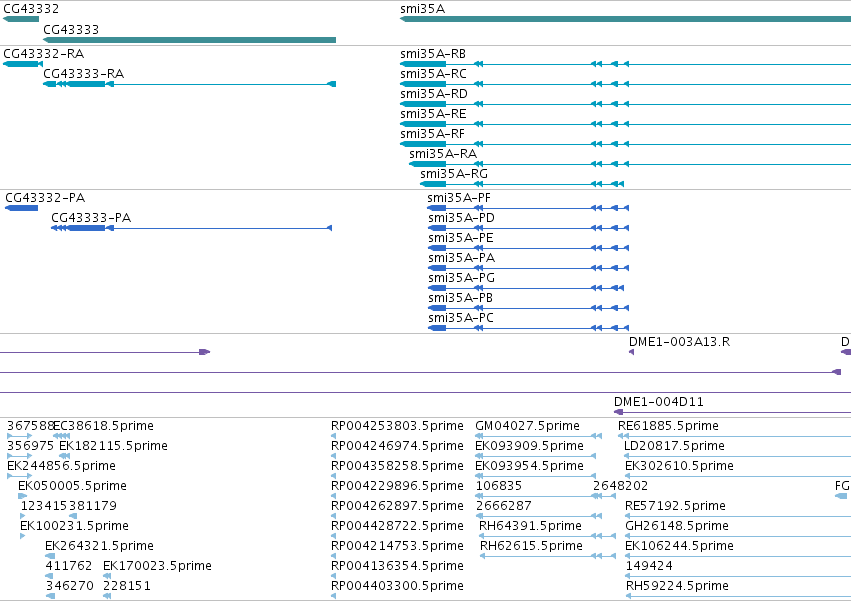Select EST EK302610.5prime
The height and width of the screenshot is (601, 851).
tap(679, 466)
